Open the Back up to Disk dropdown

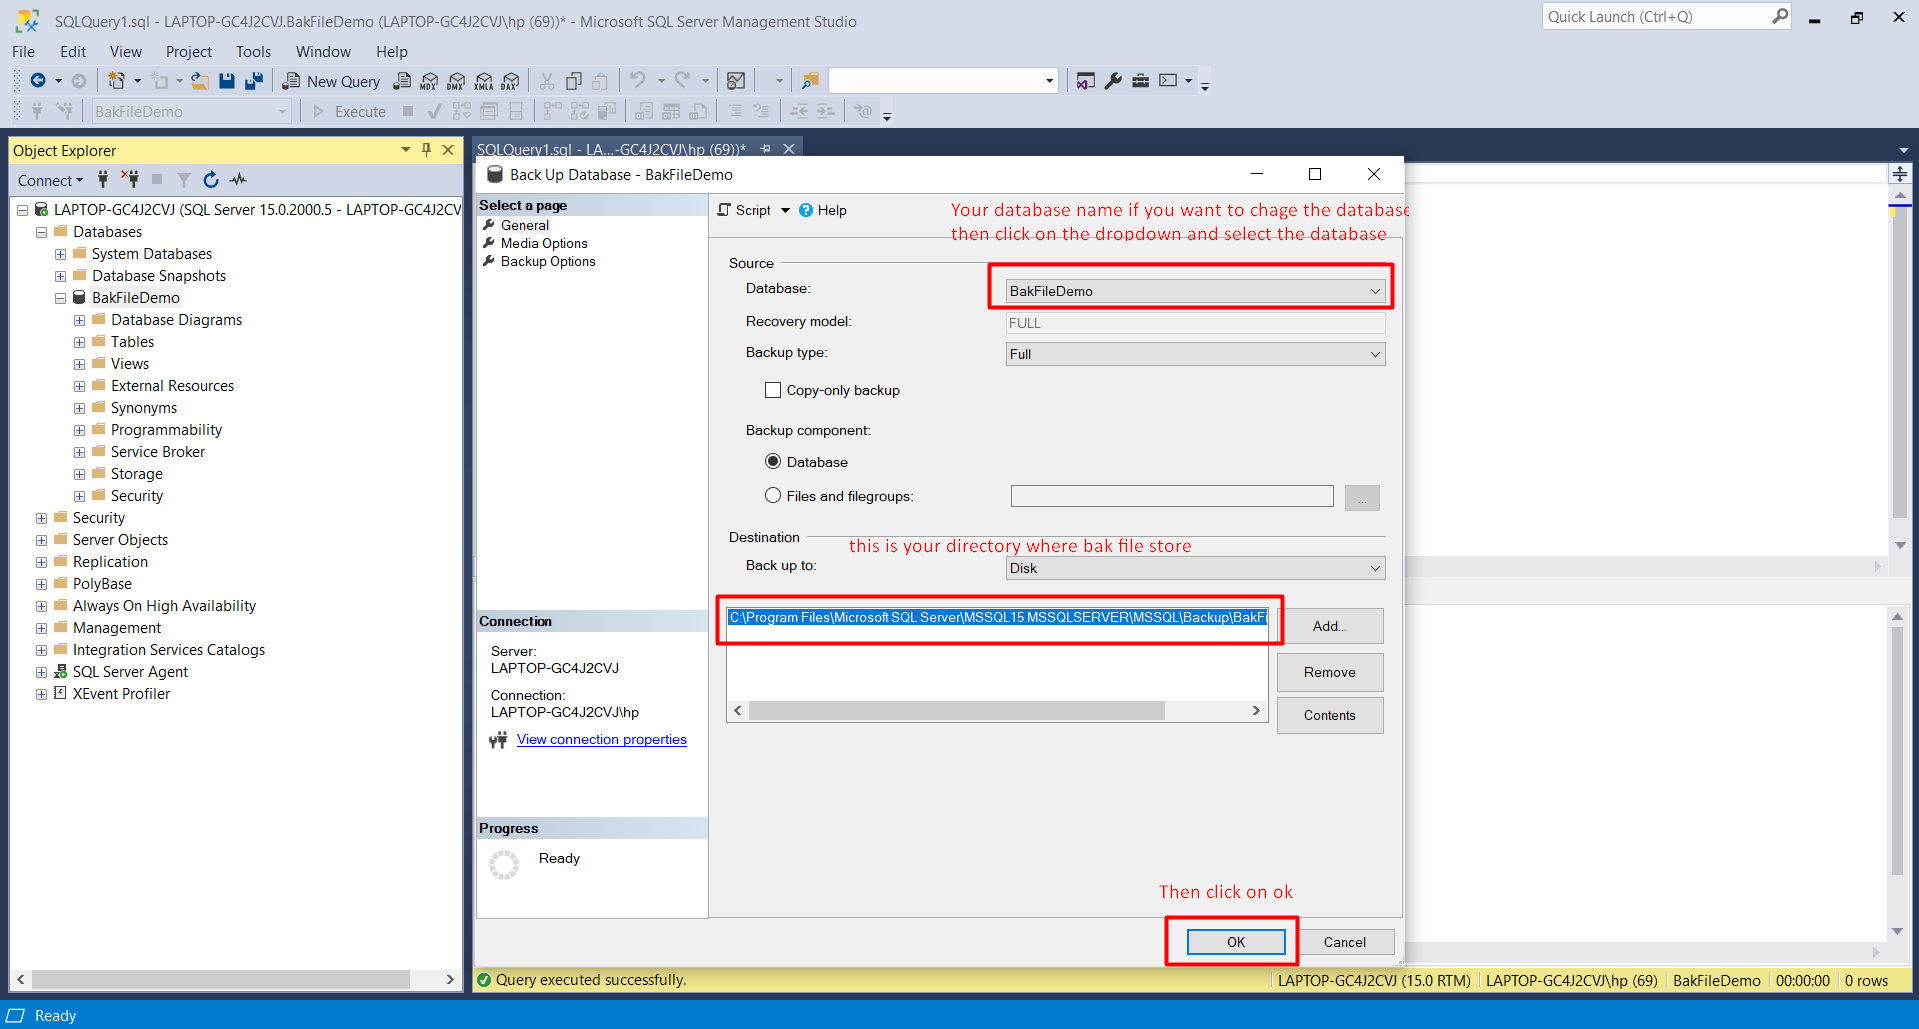(1195, 568)
